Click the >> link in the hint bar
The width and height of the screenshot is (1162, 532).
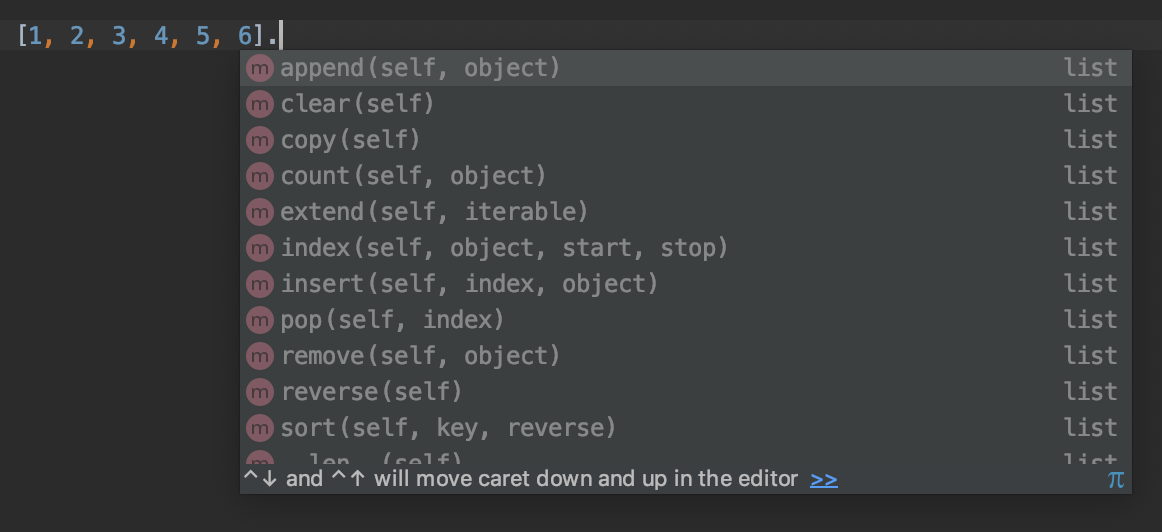point(824,479)
